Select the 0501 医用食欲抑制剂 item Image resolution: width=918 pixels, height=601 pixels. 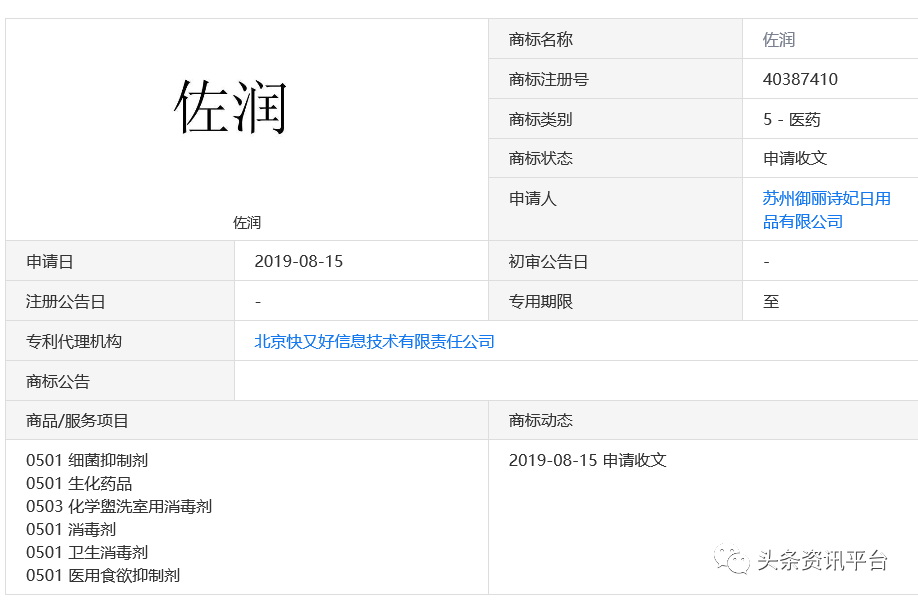103,575
